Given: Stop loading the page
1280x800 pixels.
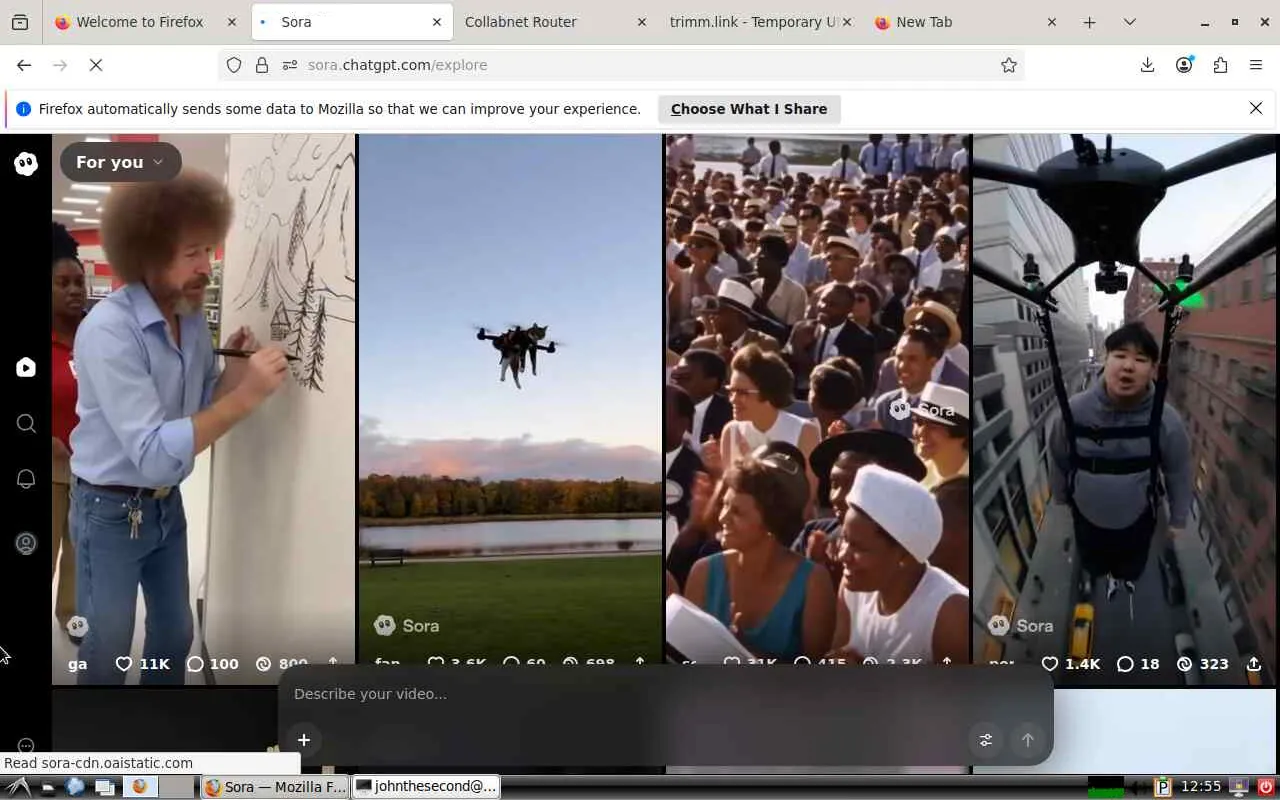Looking at the screenshot, I should point(96,65).
